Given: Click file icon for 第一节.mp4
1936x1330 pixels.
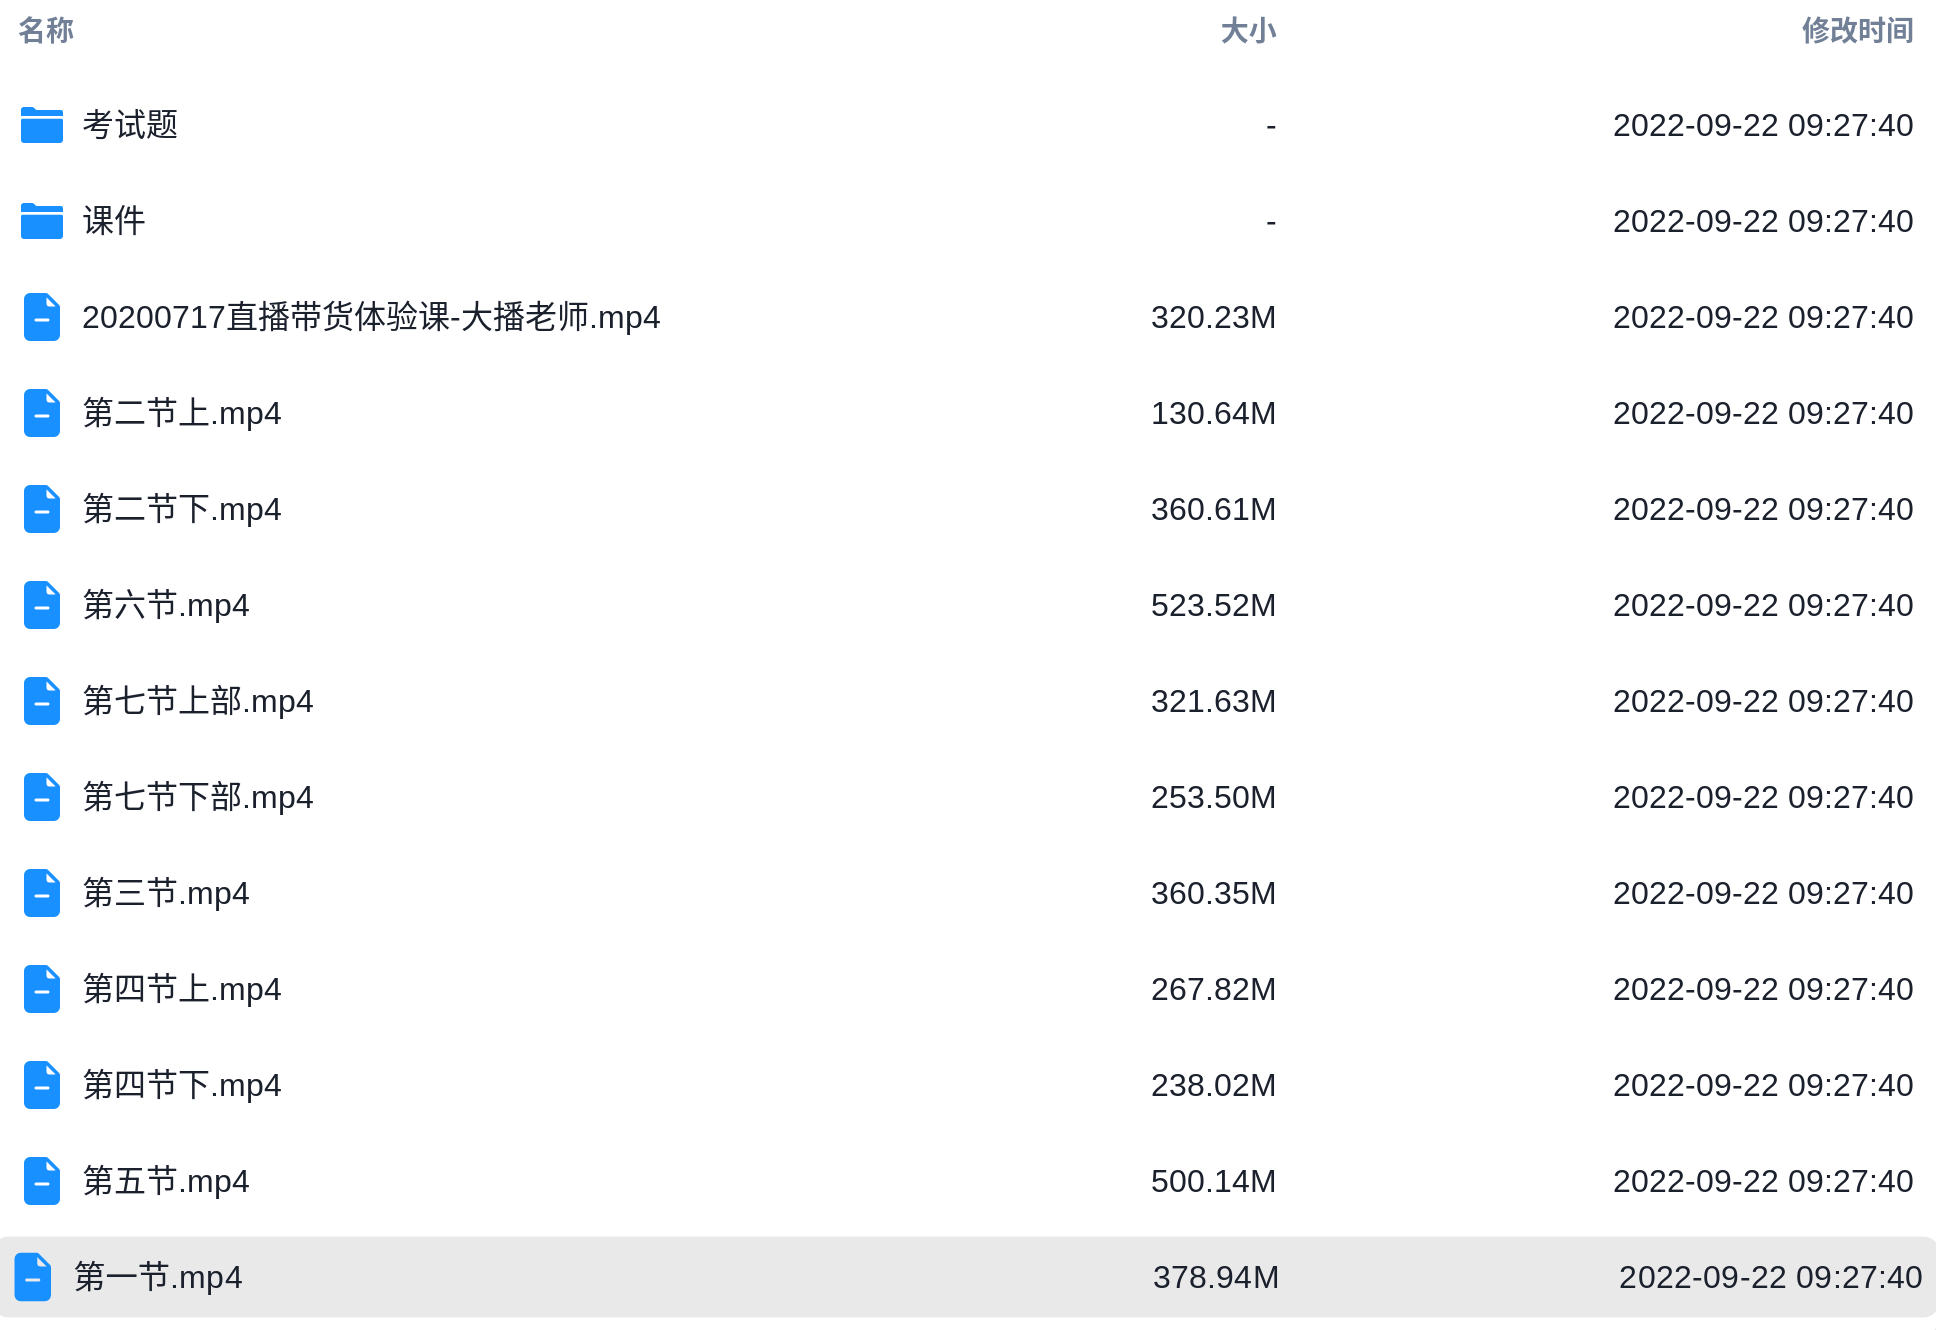Looking at the screenshot, I should point(33,1277).
